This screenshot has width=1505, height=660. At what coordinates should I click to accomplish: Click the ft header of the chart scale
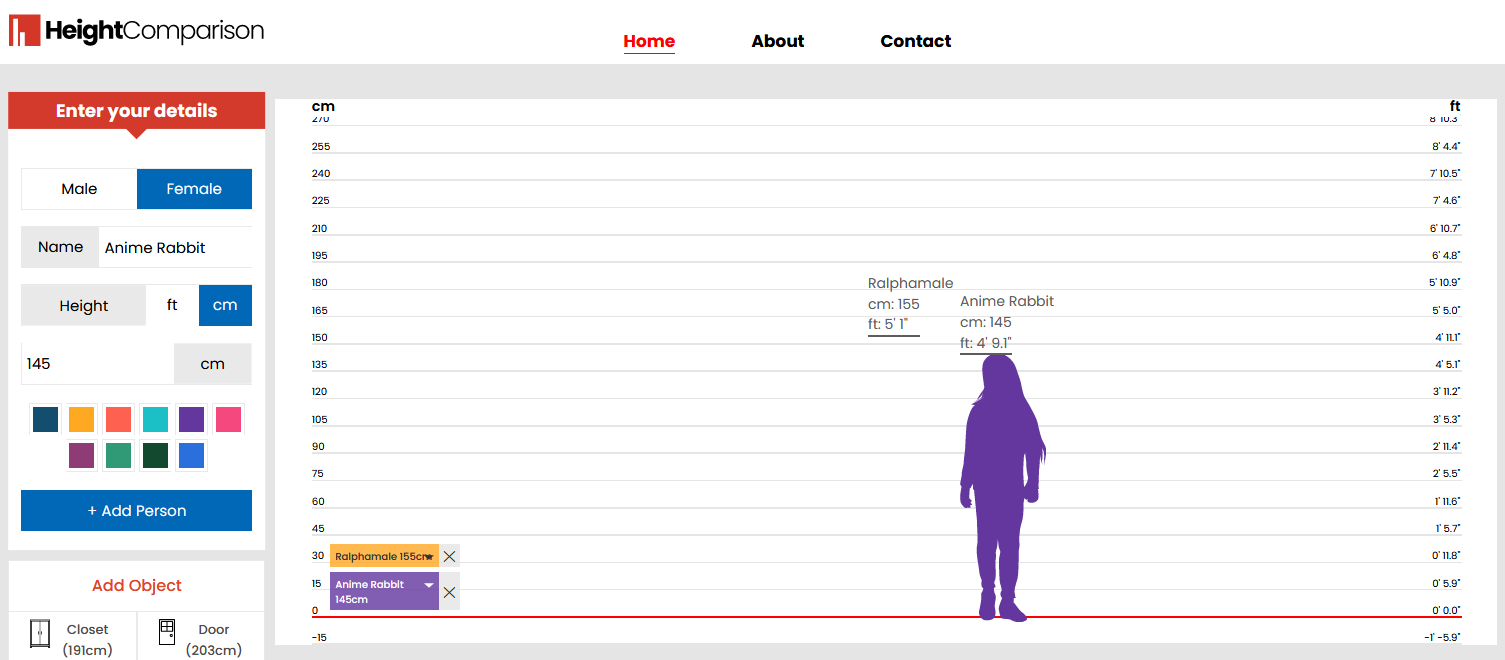tap(1455, 106)
